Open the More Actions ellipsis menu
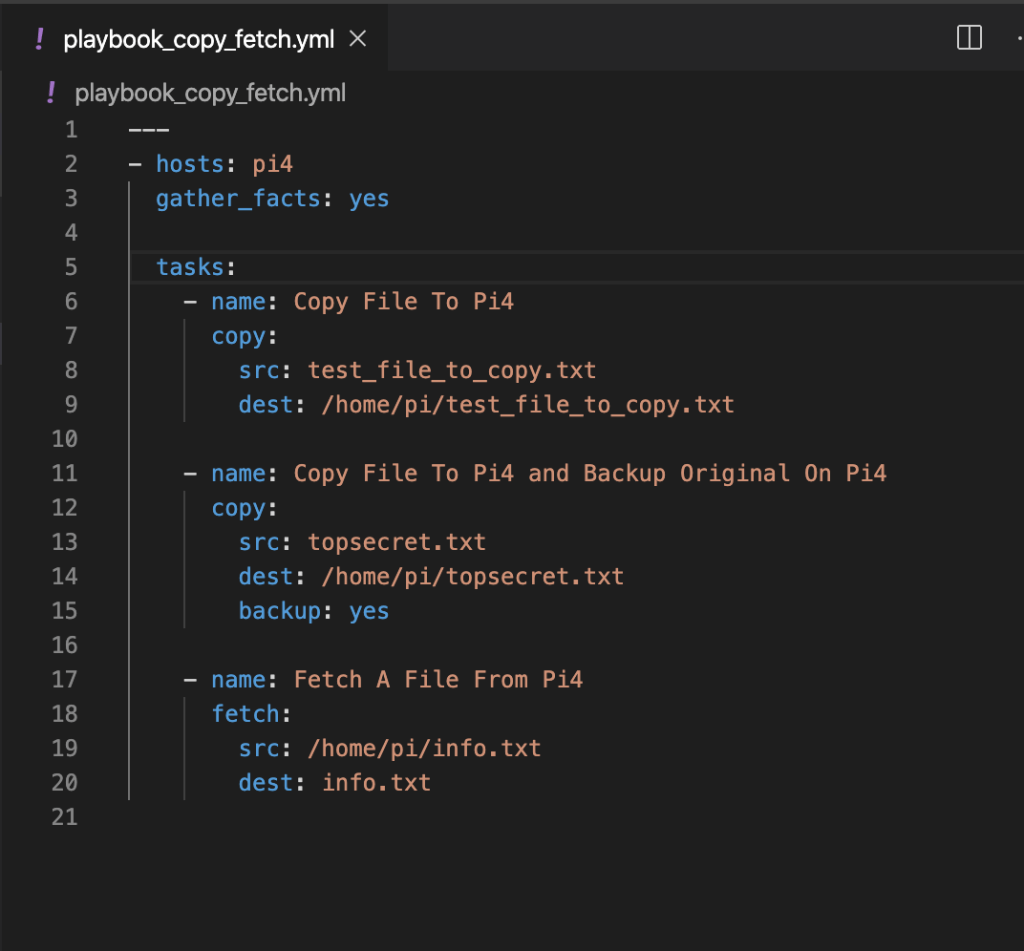This screenshot has width=1024, height=951. pos(1017,38)
